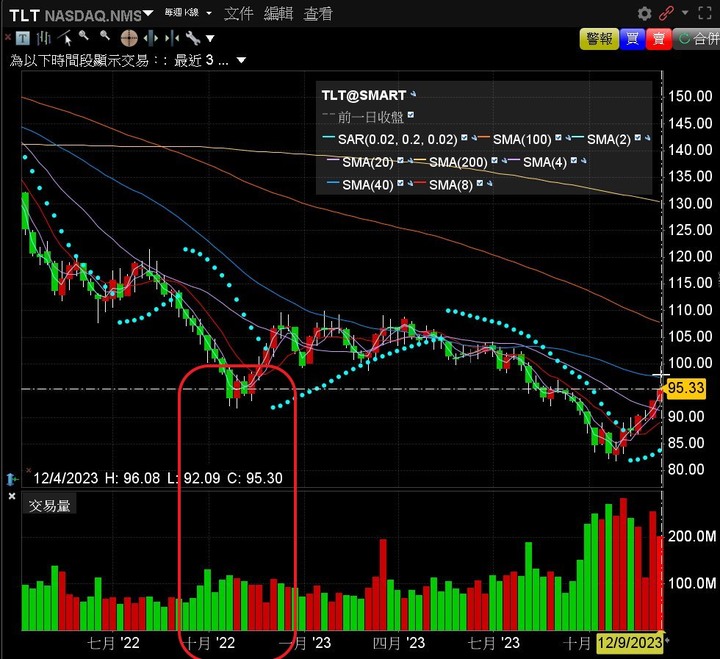The width and height of the screenshot is (720, 659).
Task: Edit SMA(40) via its wrench icon
Action: [x=411, y=184]
